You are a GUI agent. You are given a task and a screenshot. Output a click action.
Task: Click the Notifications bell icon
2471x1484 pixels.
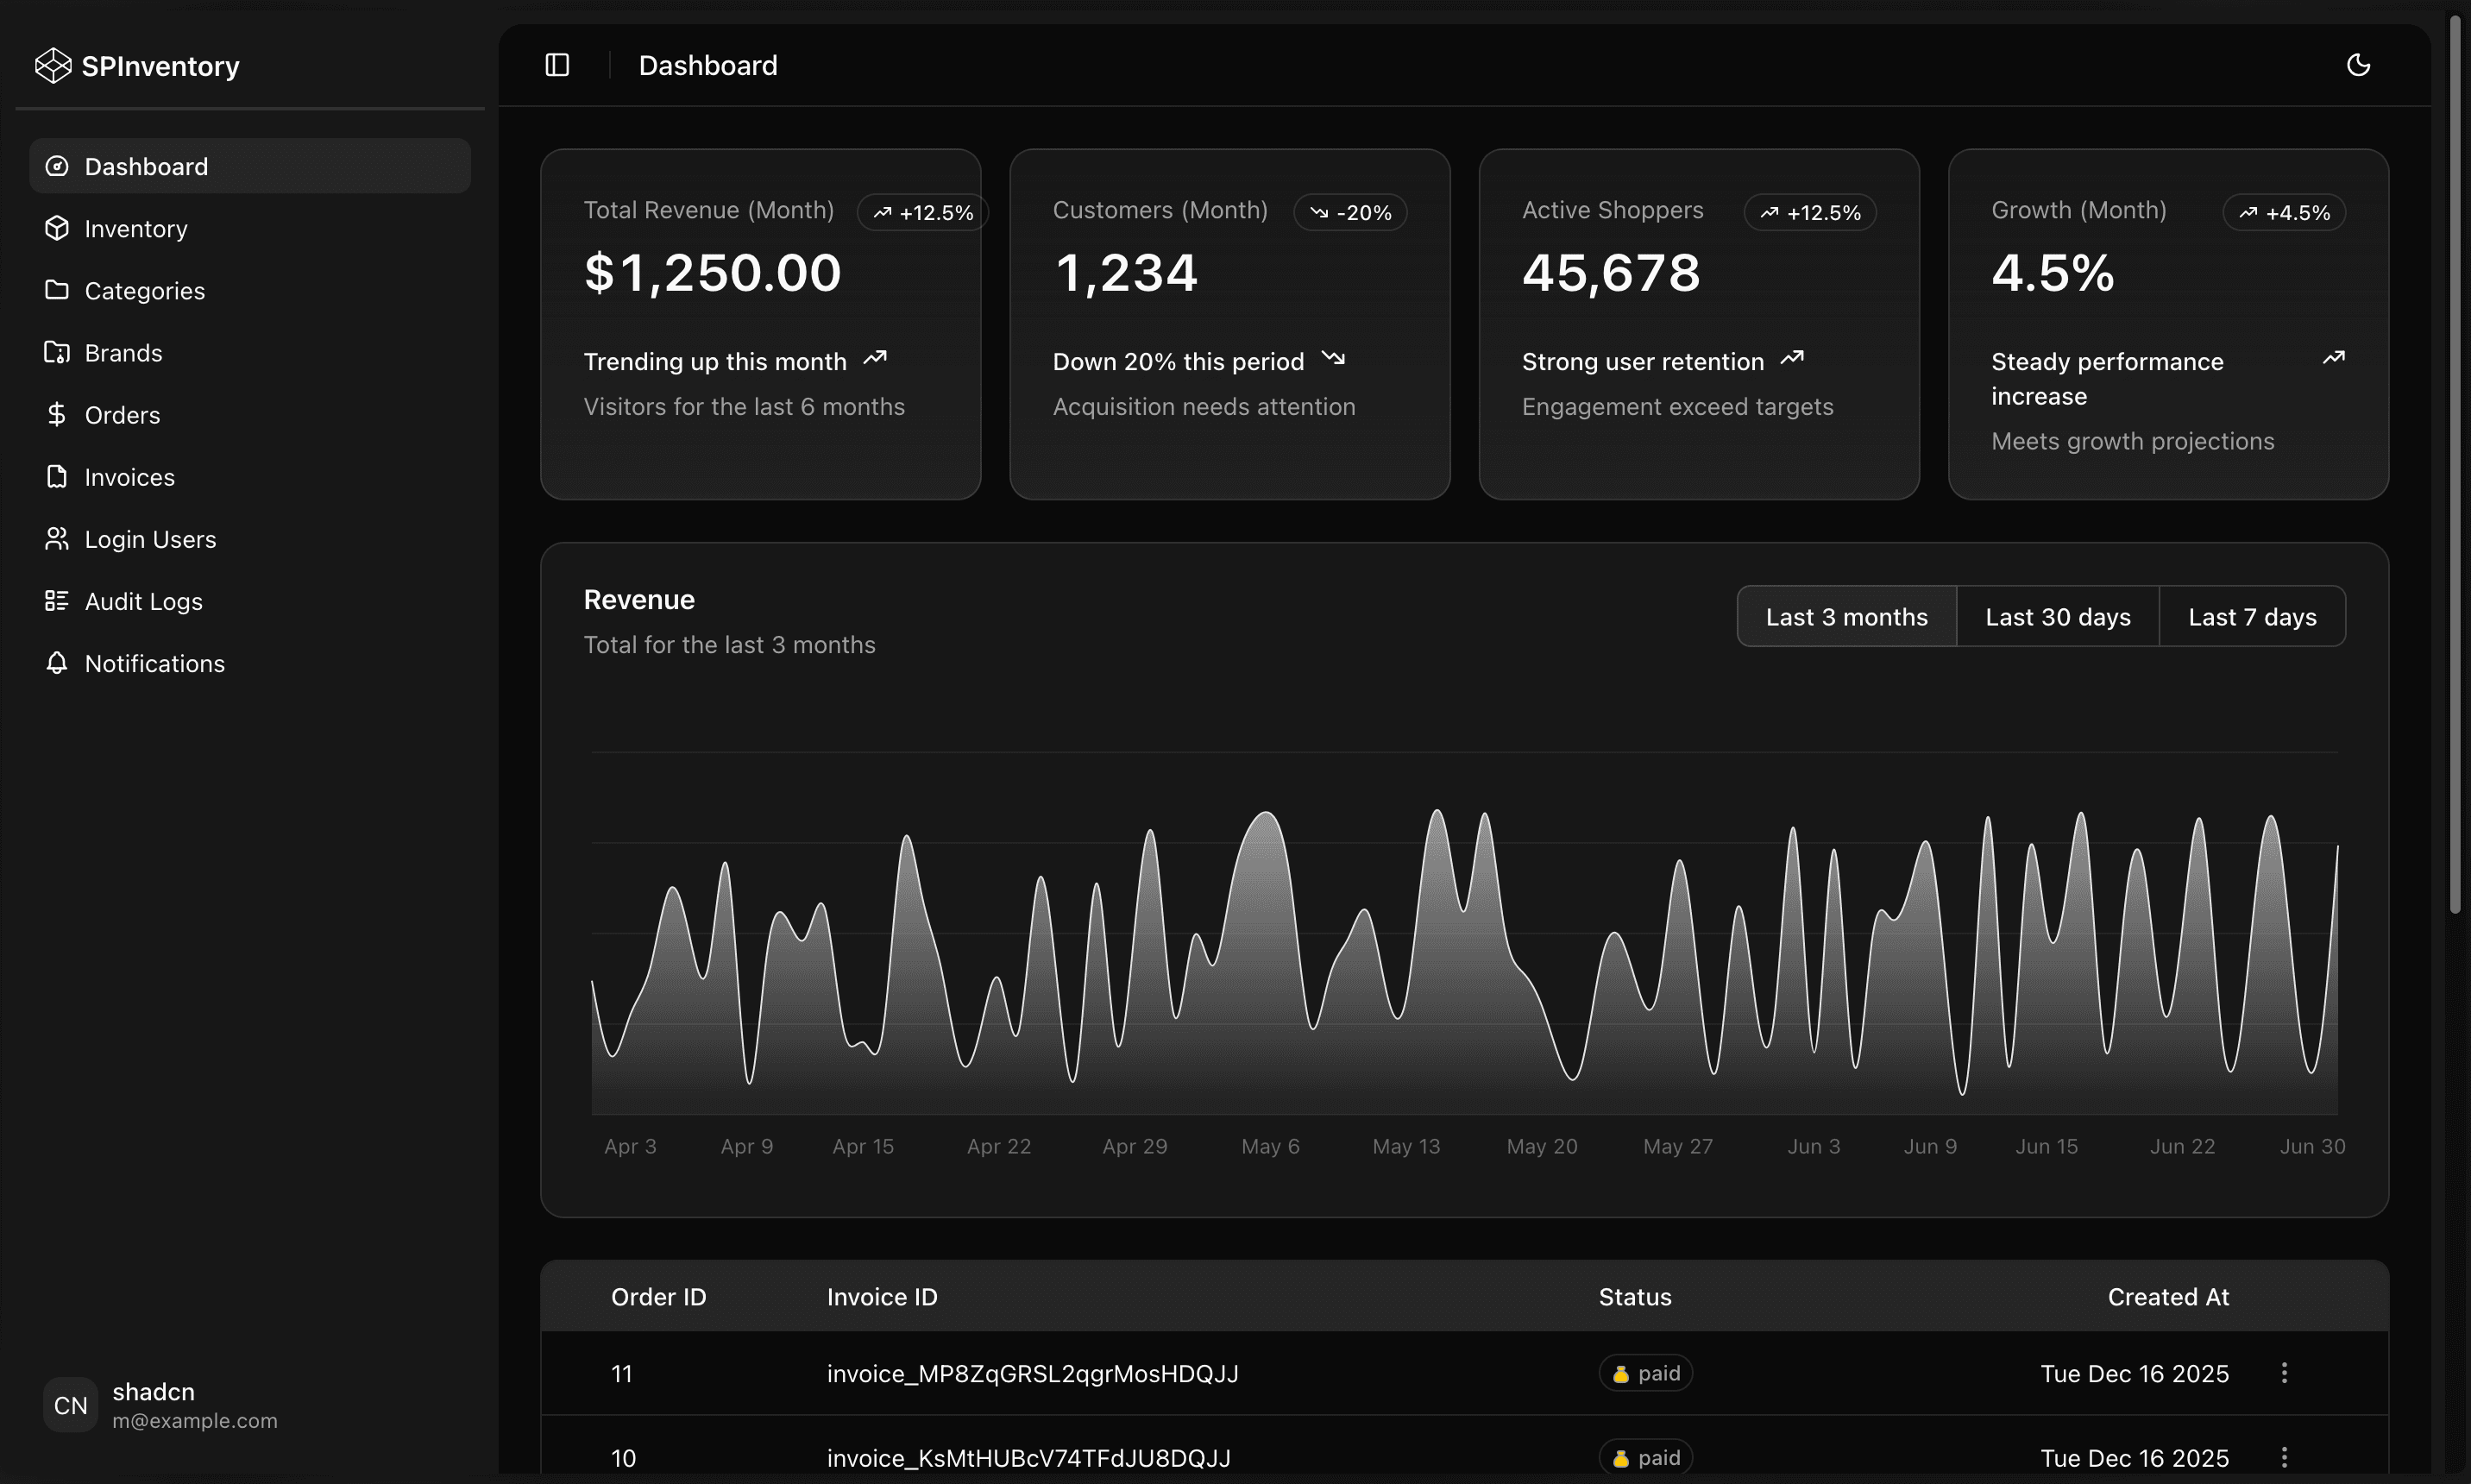tap(57, 663)
